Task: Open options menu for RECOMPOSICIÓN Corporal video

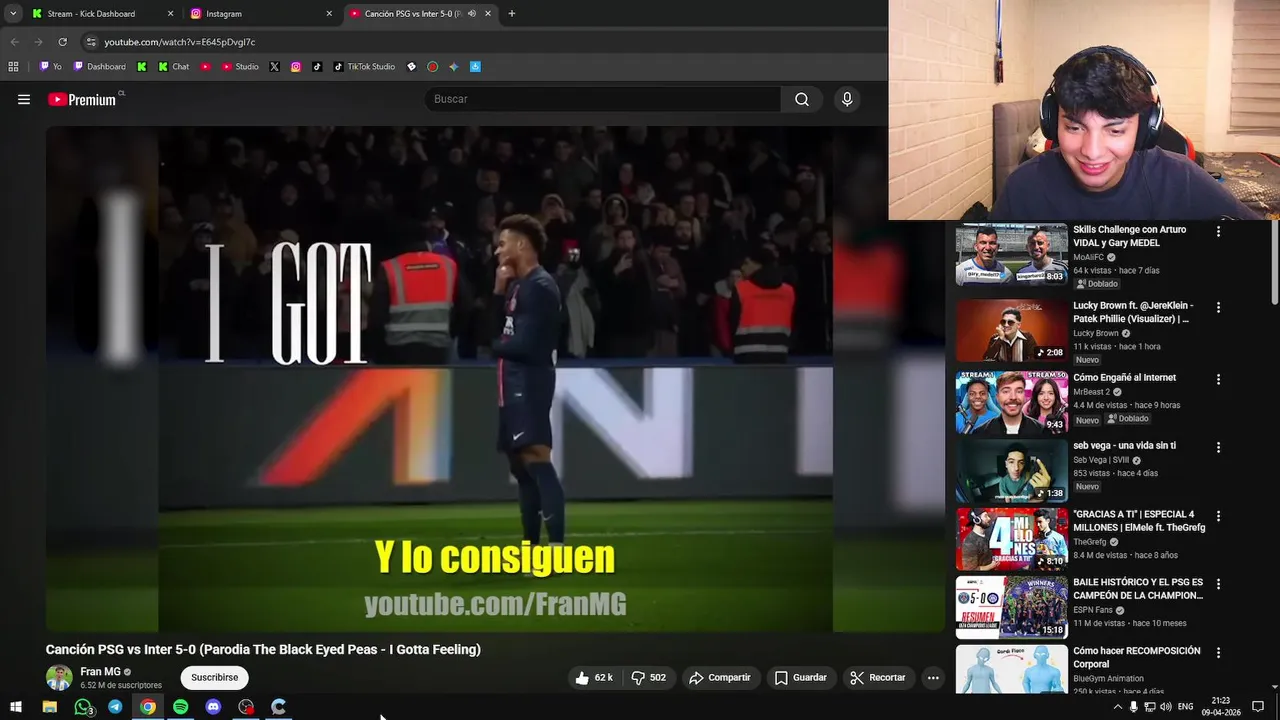Action: click(1218, 652)
